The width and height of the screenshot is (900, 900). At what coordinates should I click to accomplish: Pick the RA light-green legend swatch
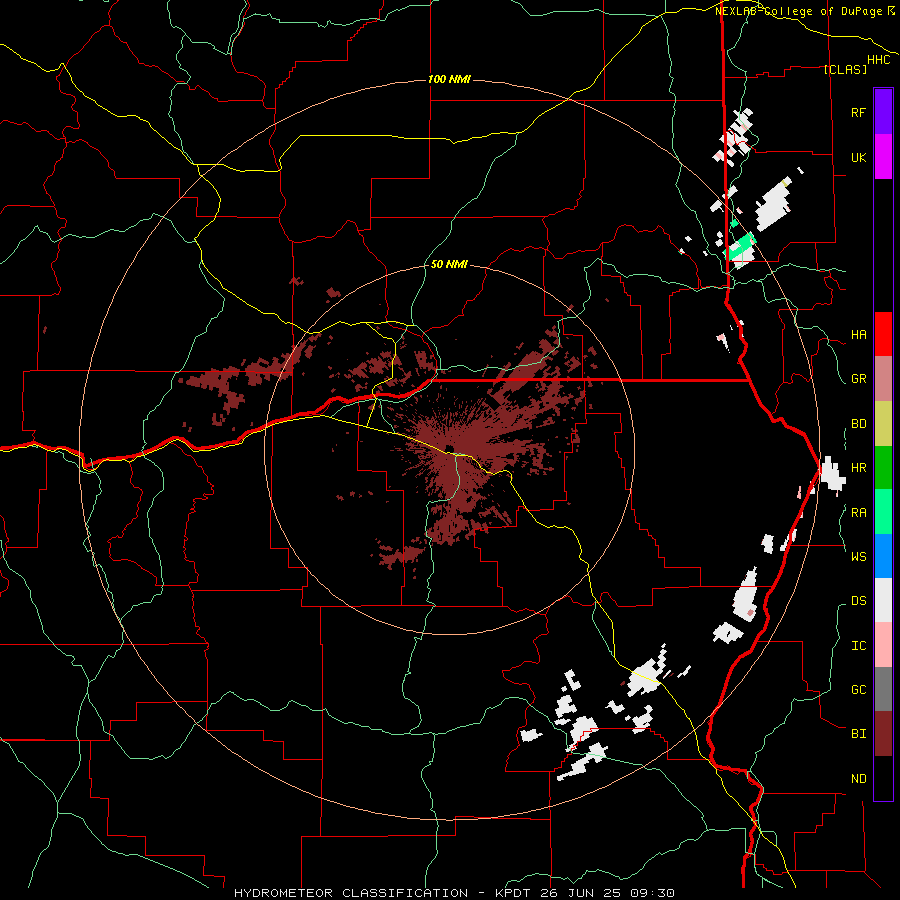point(883,512)
